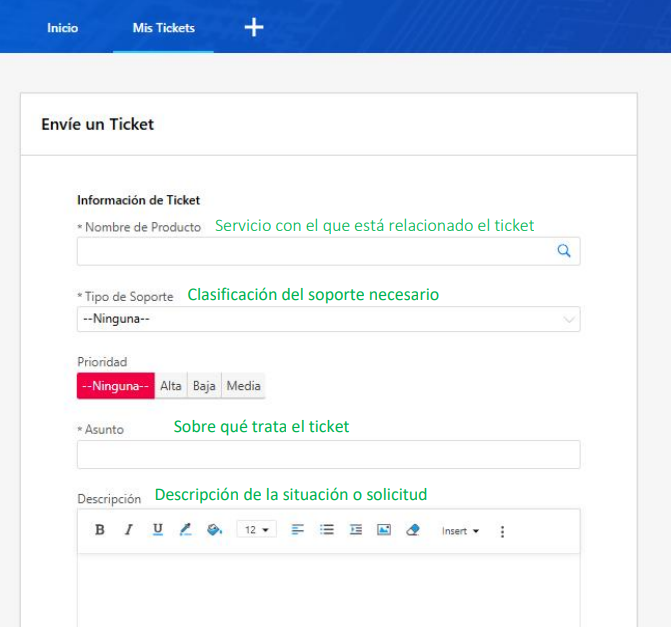Expand the Tipo de Soporte dropdown
This screenshot has width=671, height=627.
coord(328,320)
